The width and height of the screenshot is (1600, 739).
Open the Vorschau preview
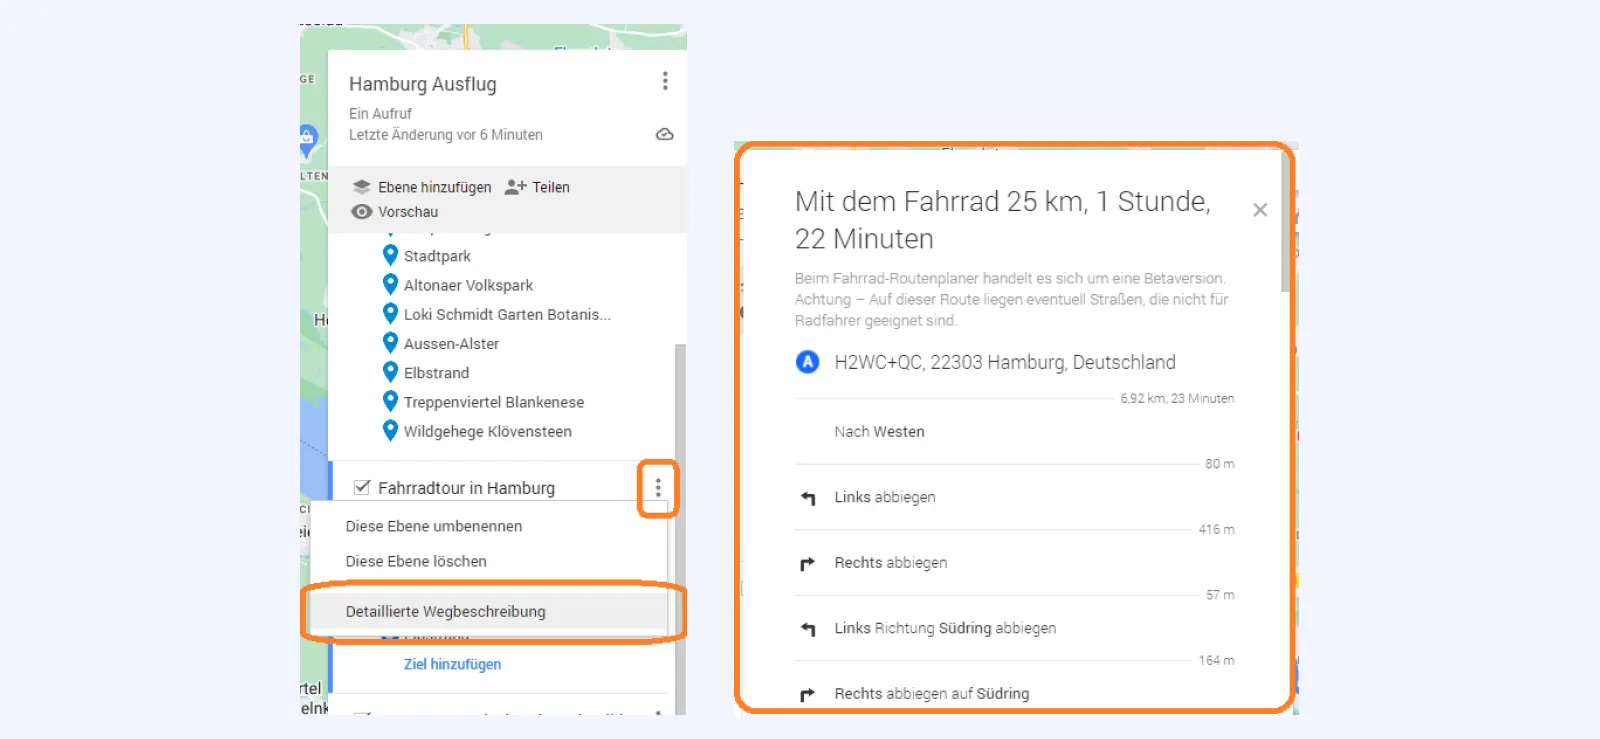pos(408,212)
